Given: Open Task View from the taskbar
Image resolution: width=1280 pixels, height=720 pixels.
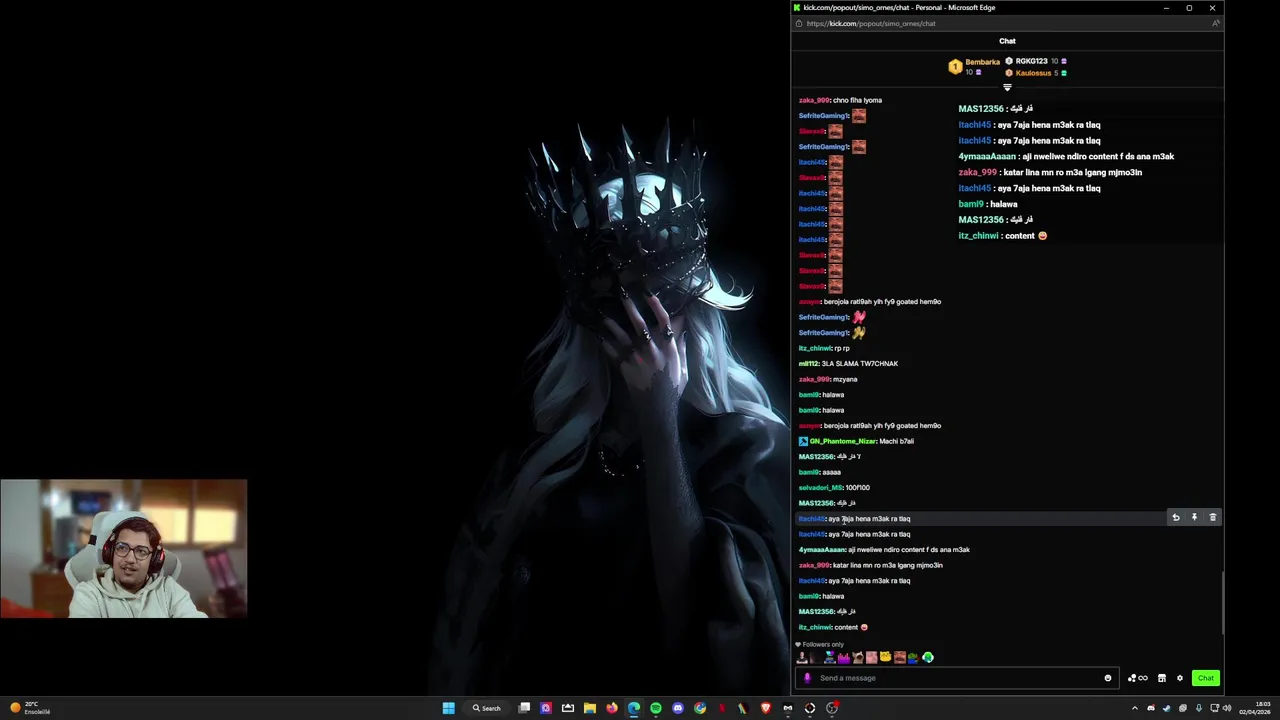Looking at the screenshot, I should click(524, 708).
